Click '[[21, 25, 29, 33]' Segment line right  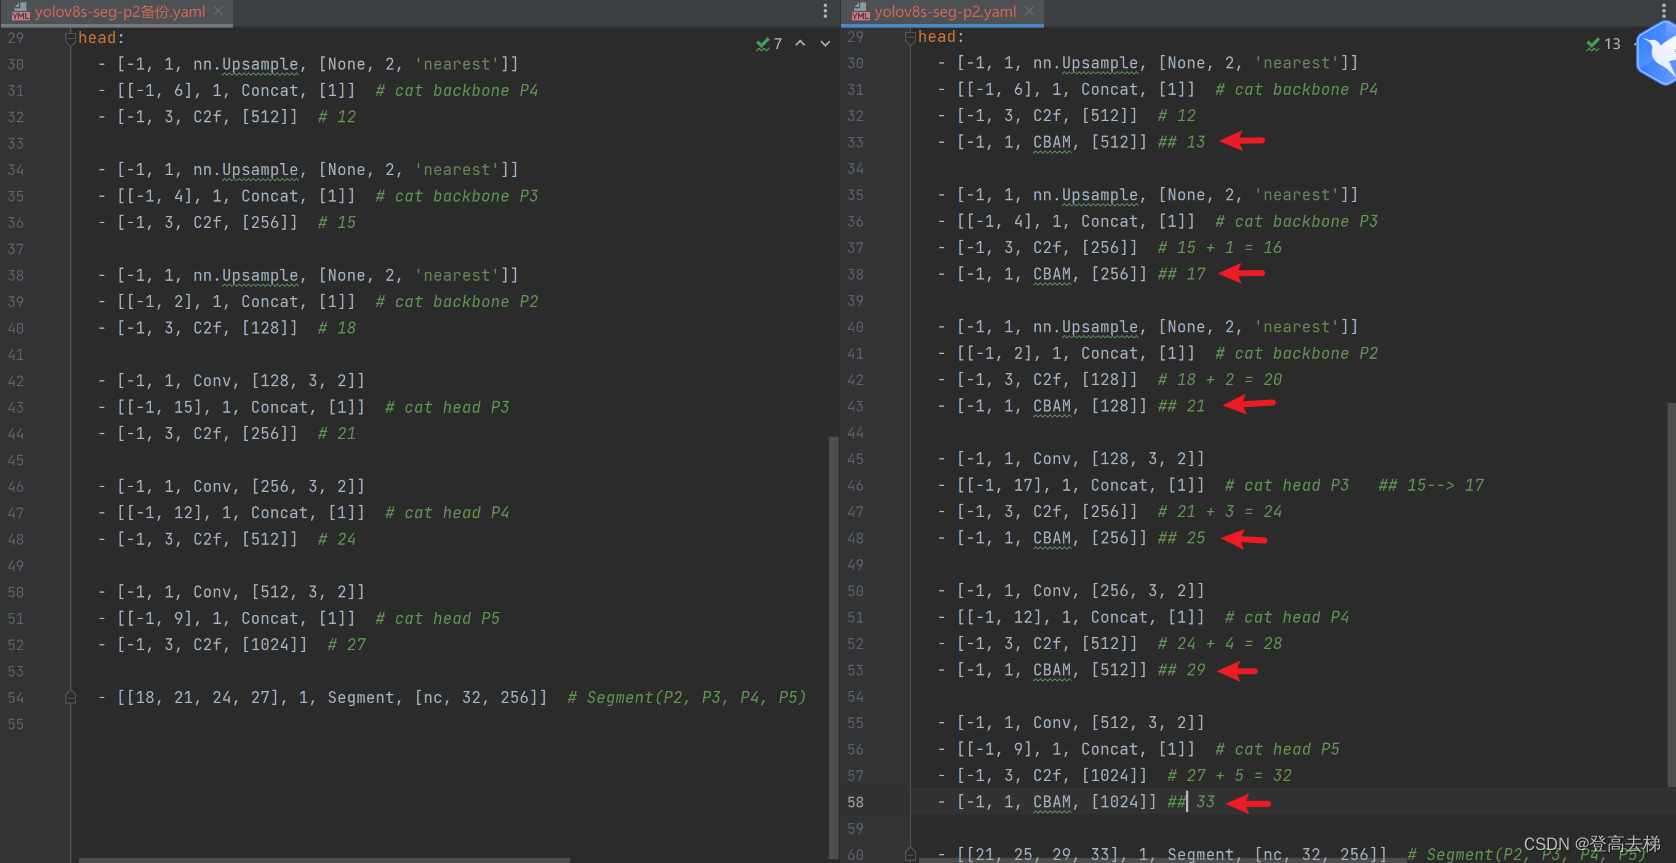(1290, 854)
